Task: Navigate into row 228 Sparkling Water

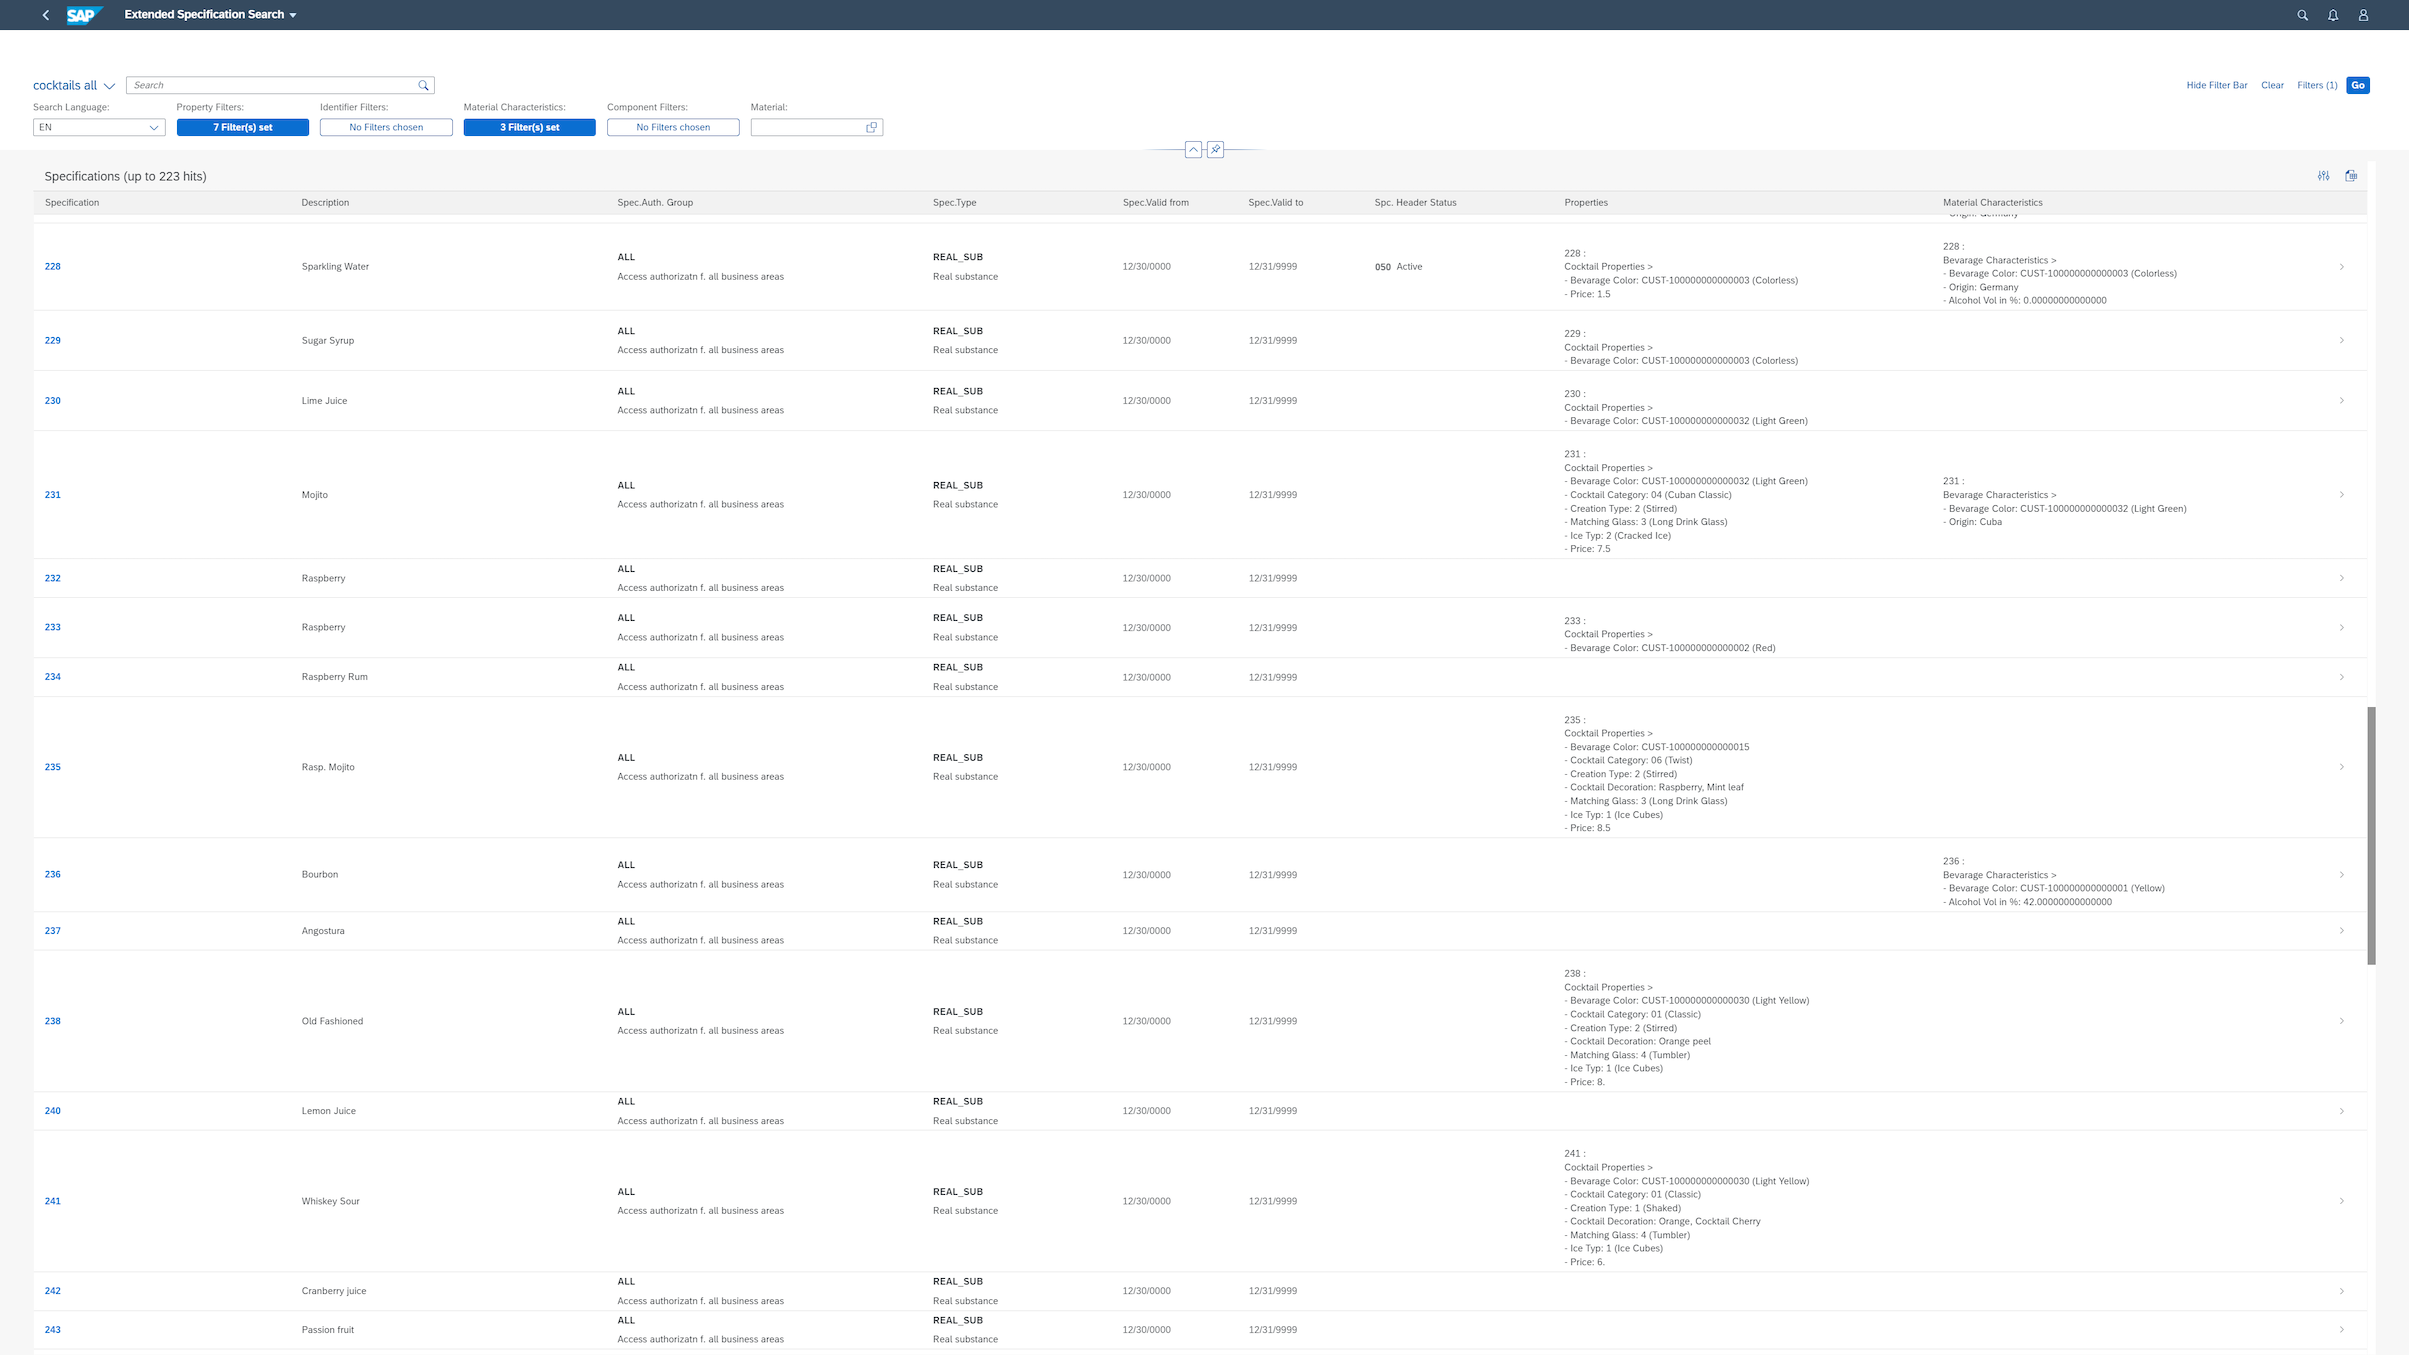Action: (2341, 267)
